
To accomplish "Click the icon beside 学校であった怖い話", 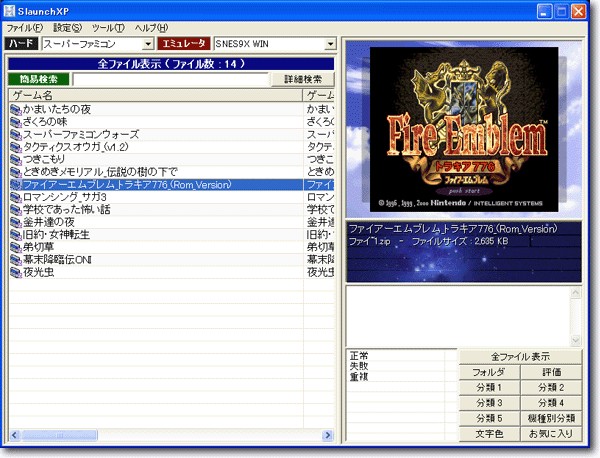I will pos(16,210).
